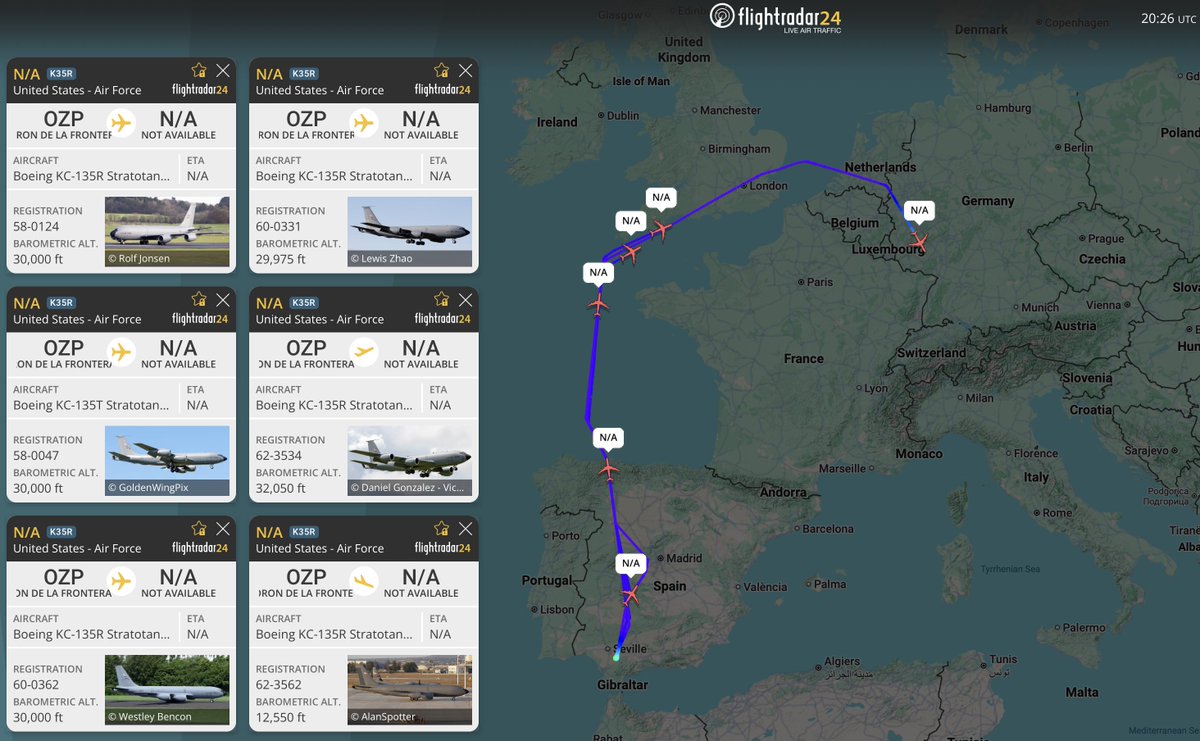Click the Gibraltar label on the map

tap(622, 685)
